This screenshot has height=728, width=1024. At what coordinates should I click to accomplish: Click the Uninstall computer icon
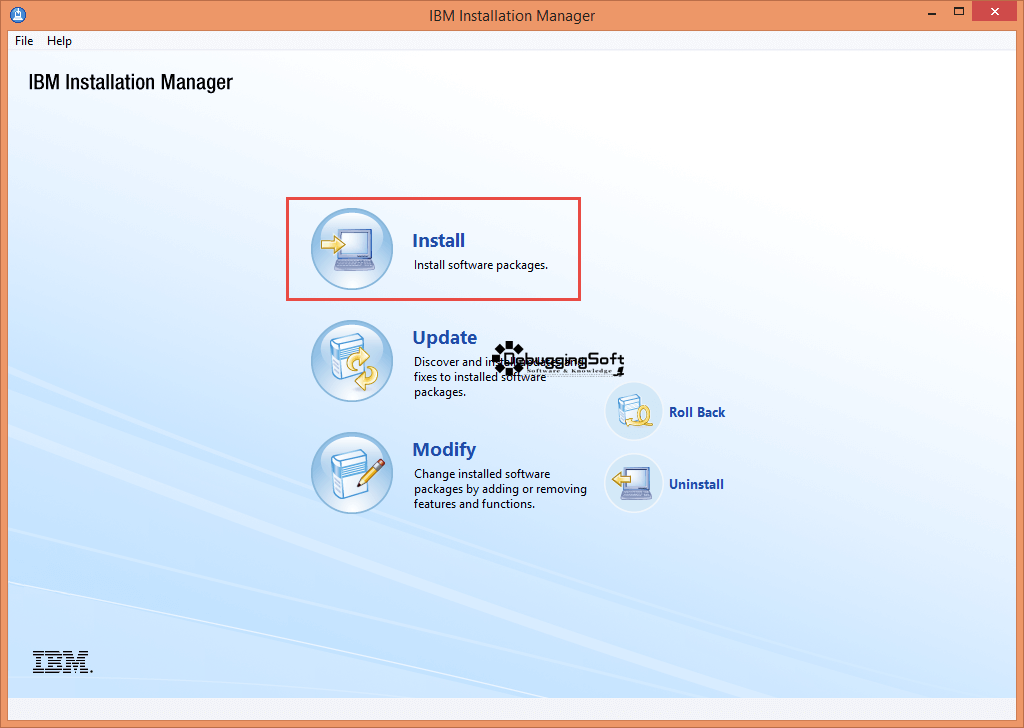633,484
